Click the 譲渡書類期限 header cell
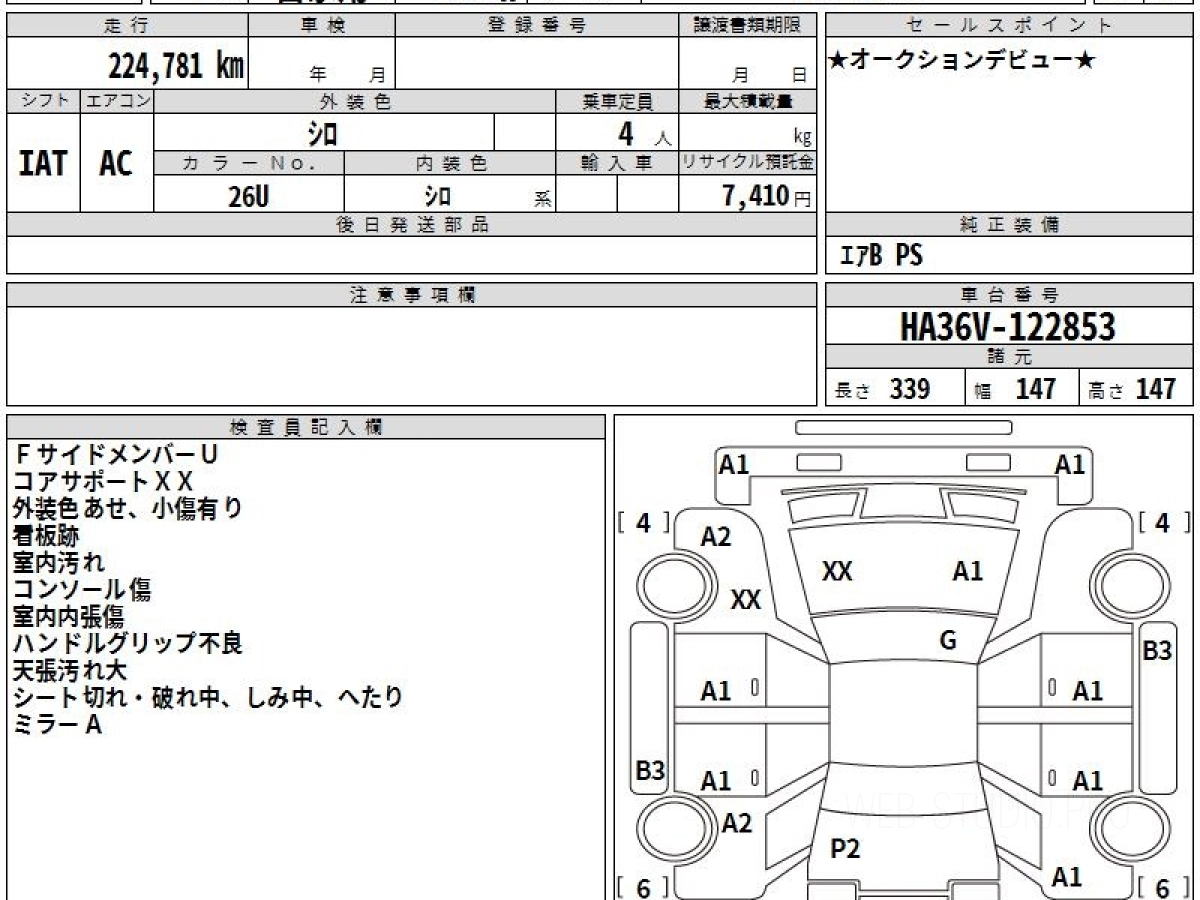Image resolution: width=1200 pixels, height=900 pixels. point(748,26)
